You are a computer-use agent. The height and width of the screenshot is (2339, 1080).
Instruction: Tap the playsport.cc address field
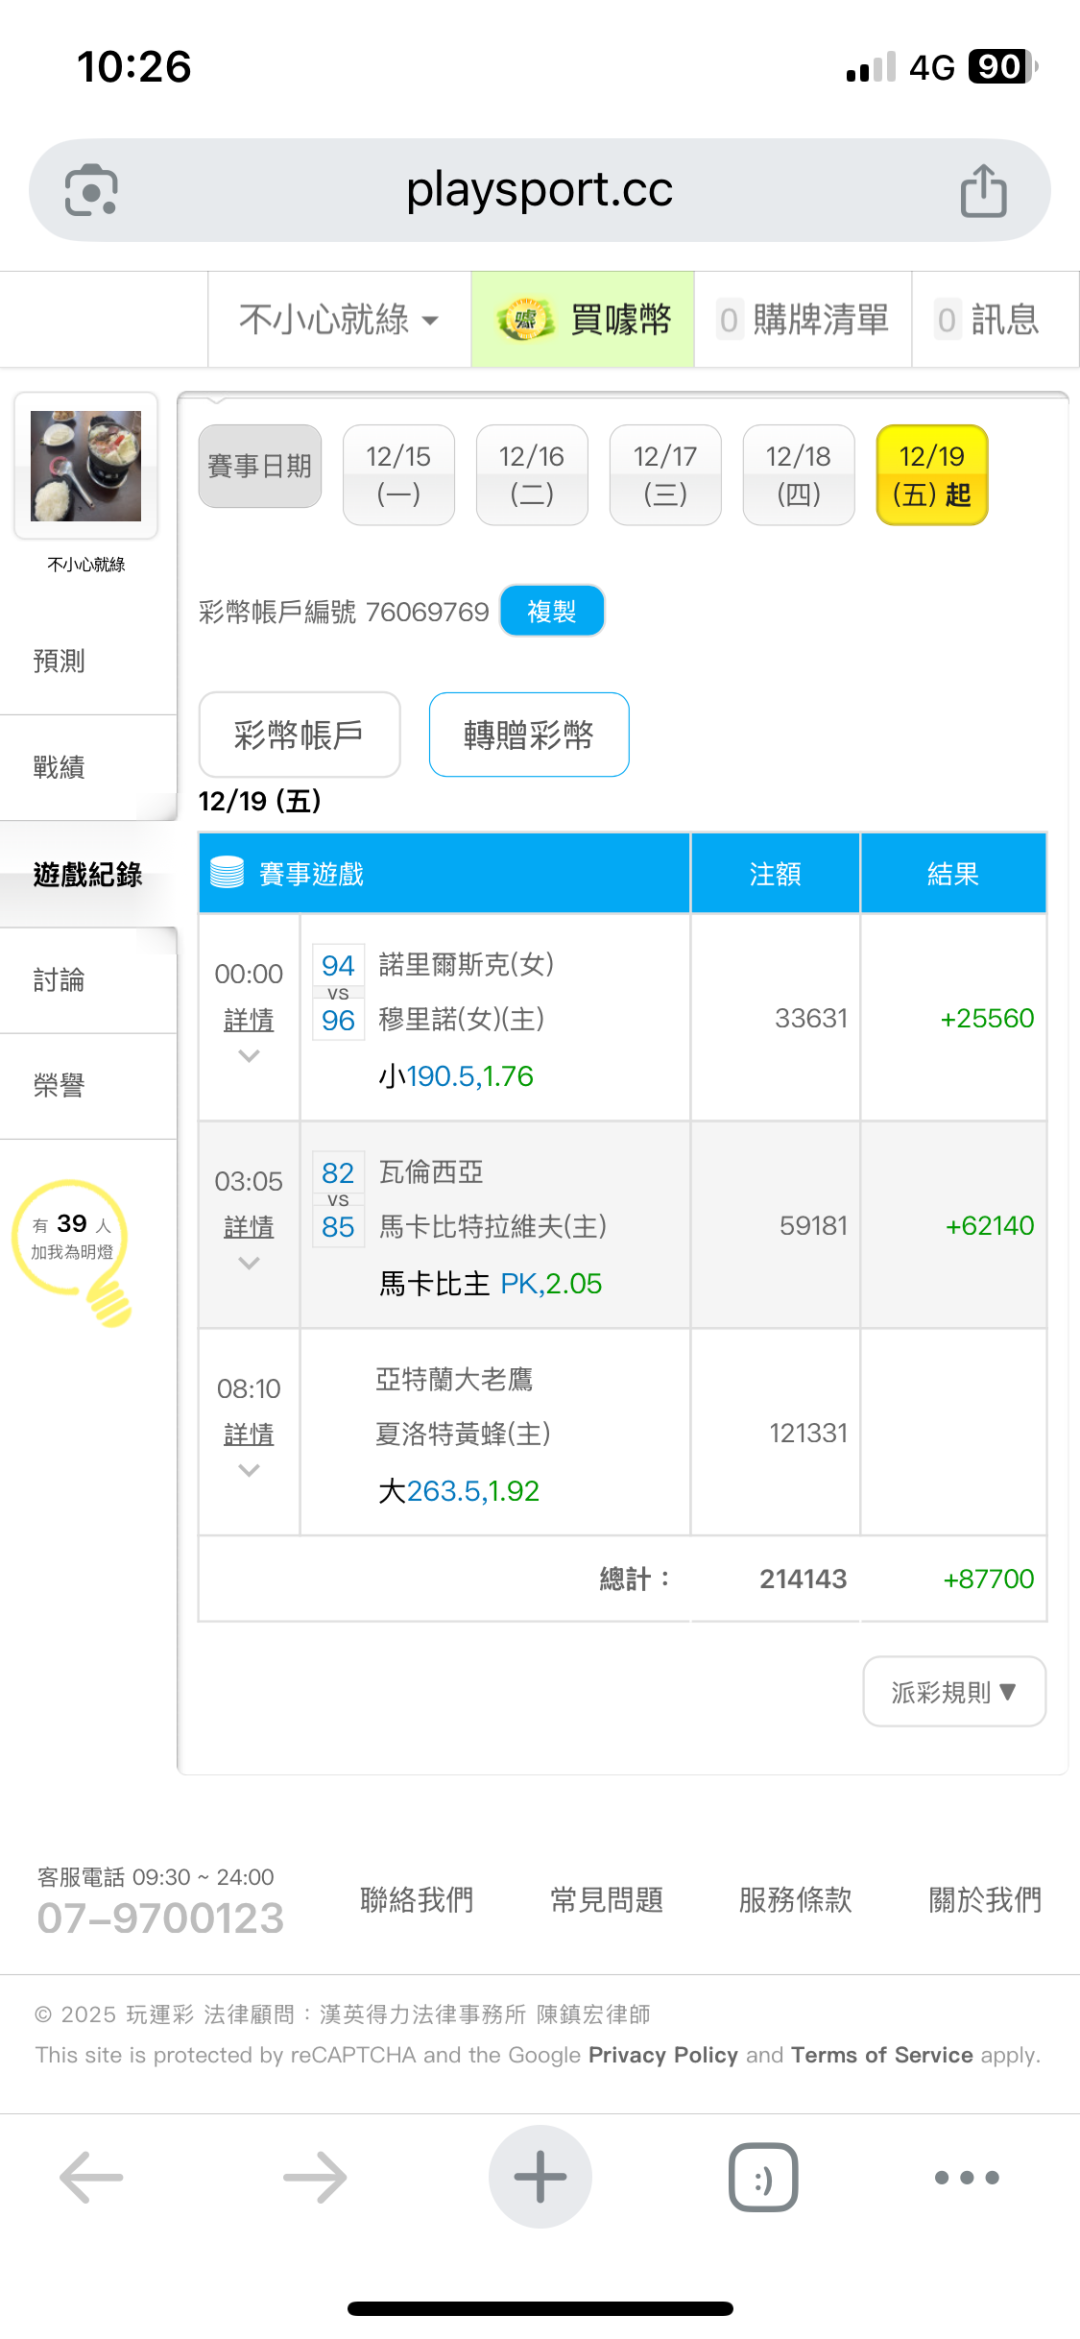pyautogui.click(x=539, y=190)
